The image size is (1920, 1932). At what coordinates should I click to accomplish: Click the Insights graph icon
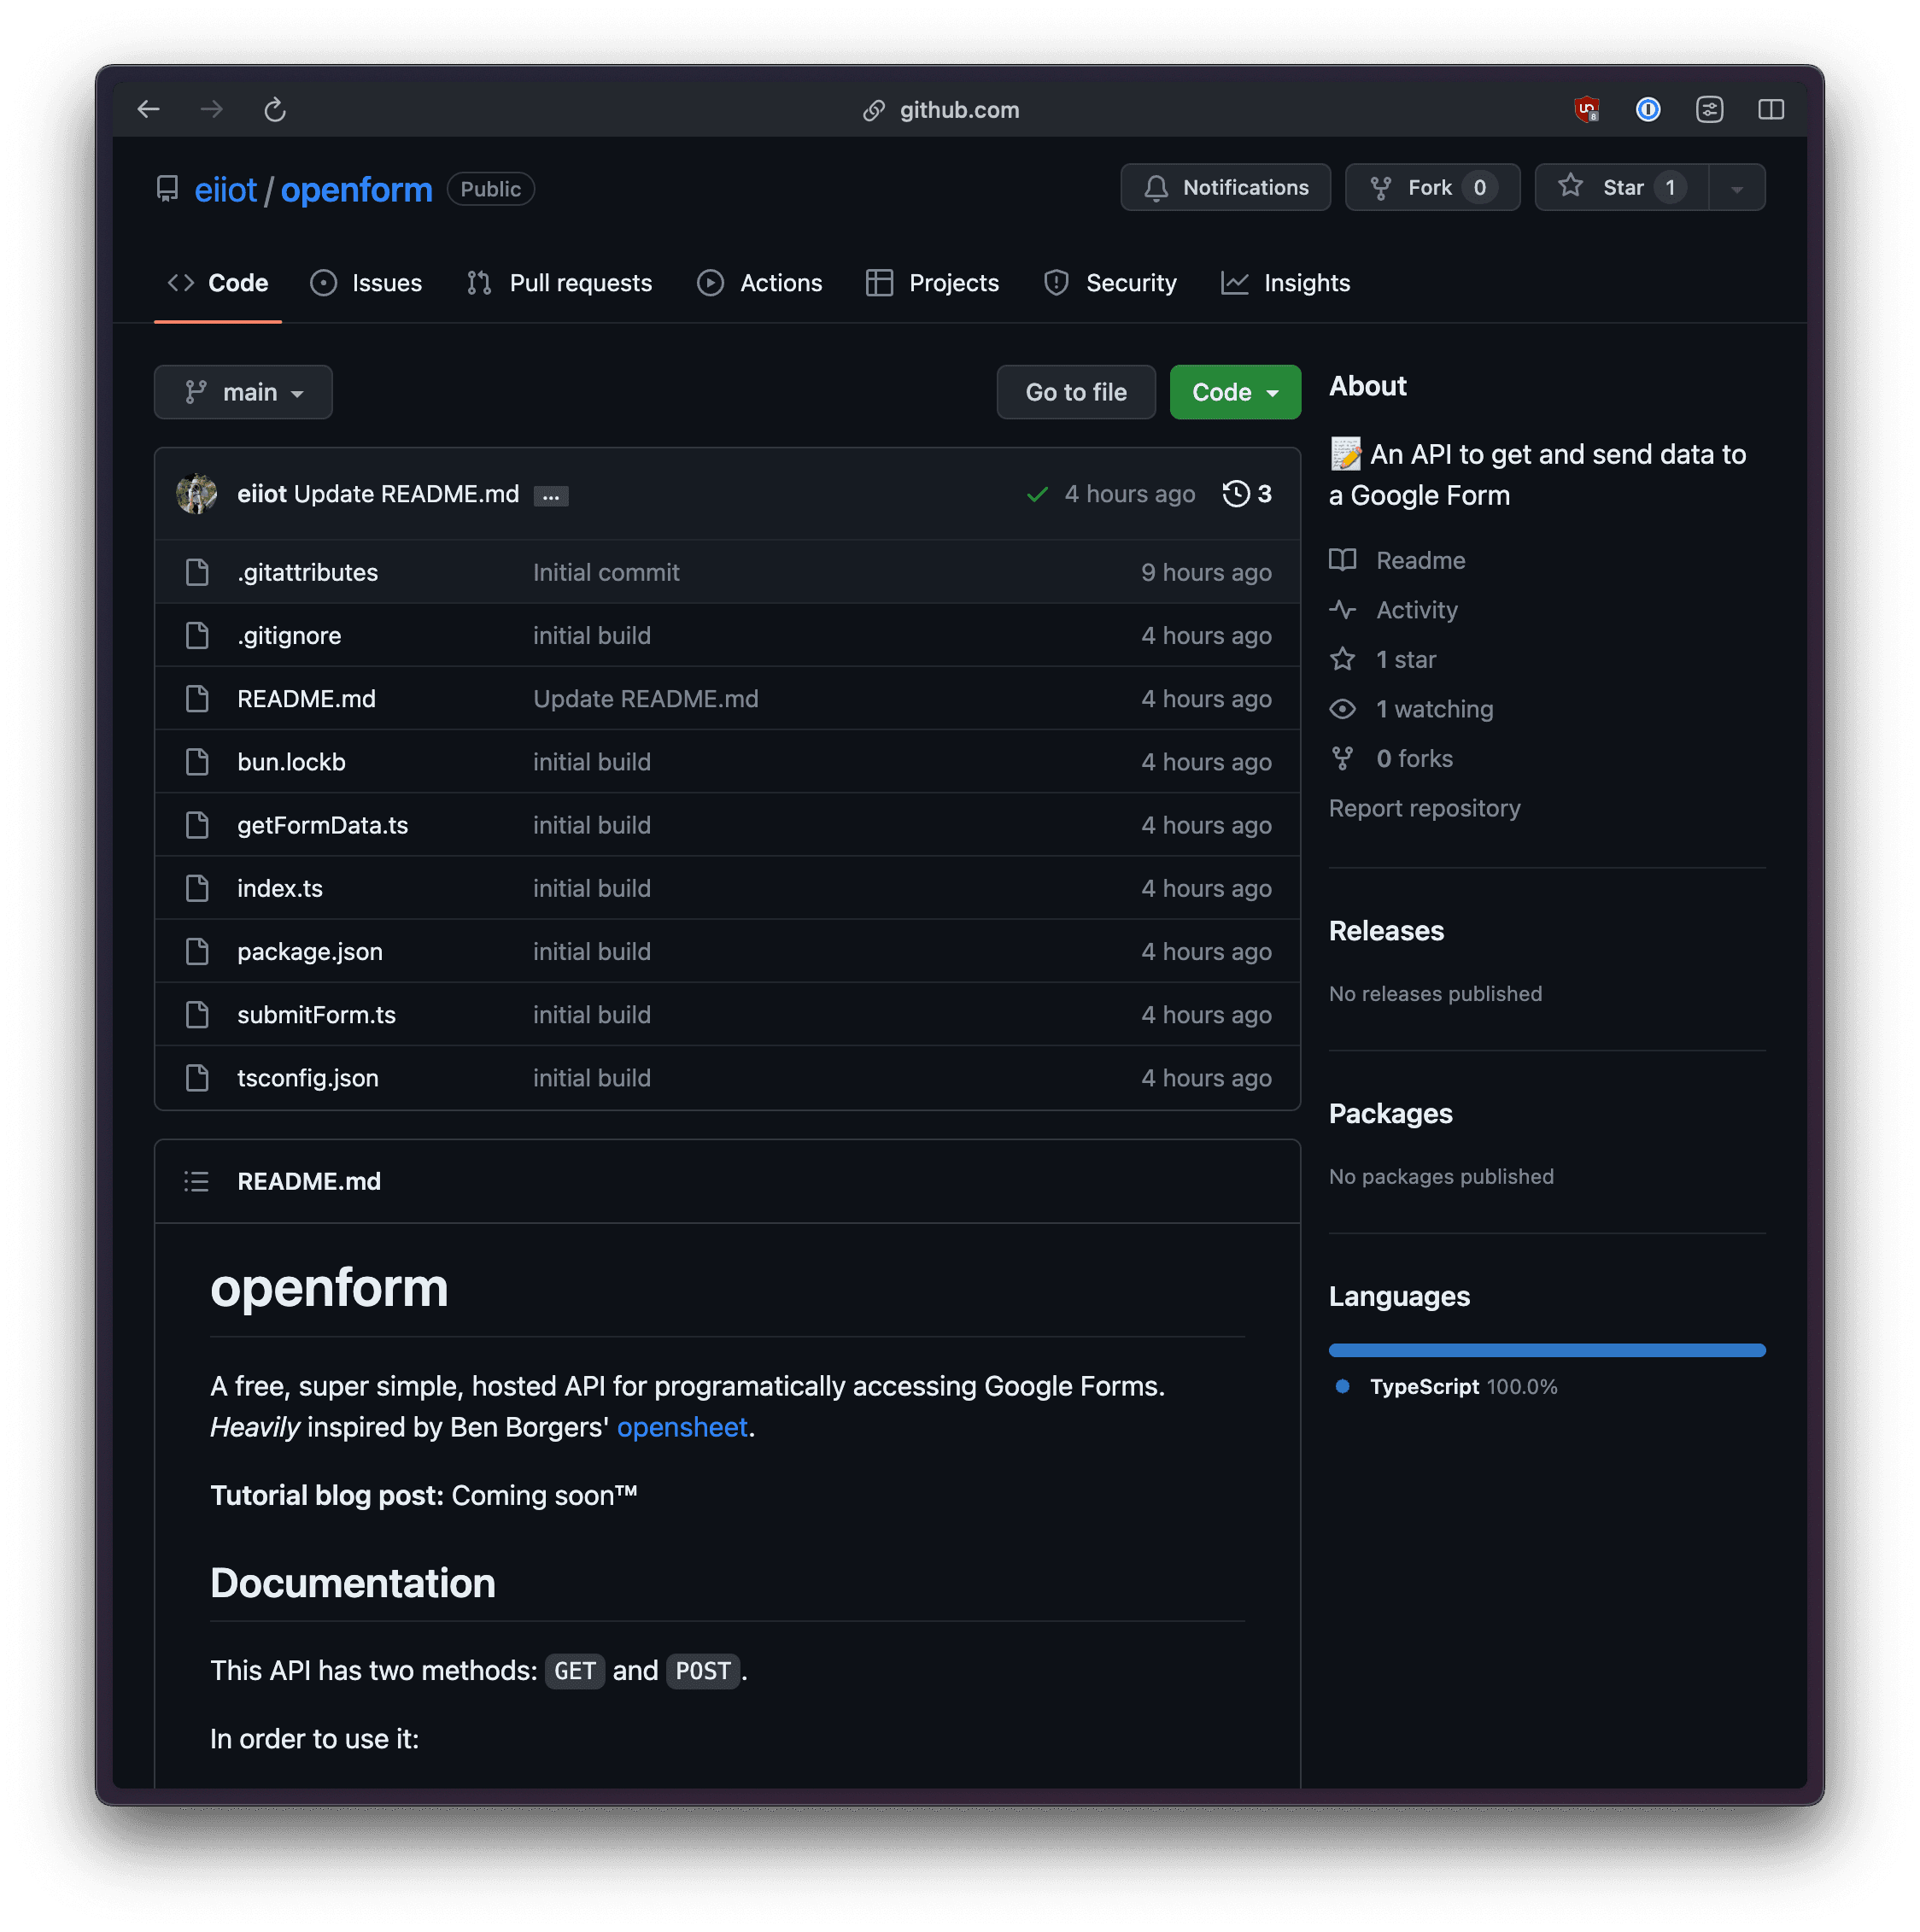(x=1234, y=283)
